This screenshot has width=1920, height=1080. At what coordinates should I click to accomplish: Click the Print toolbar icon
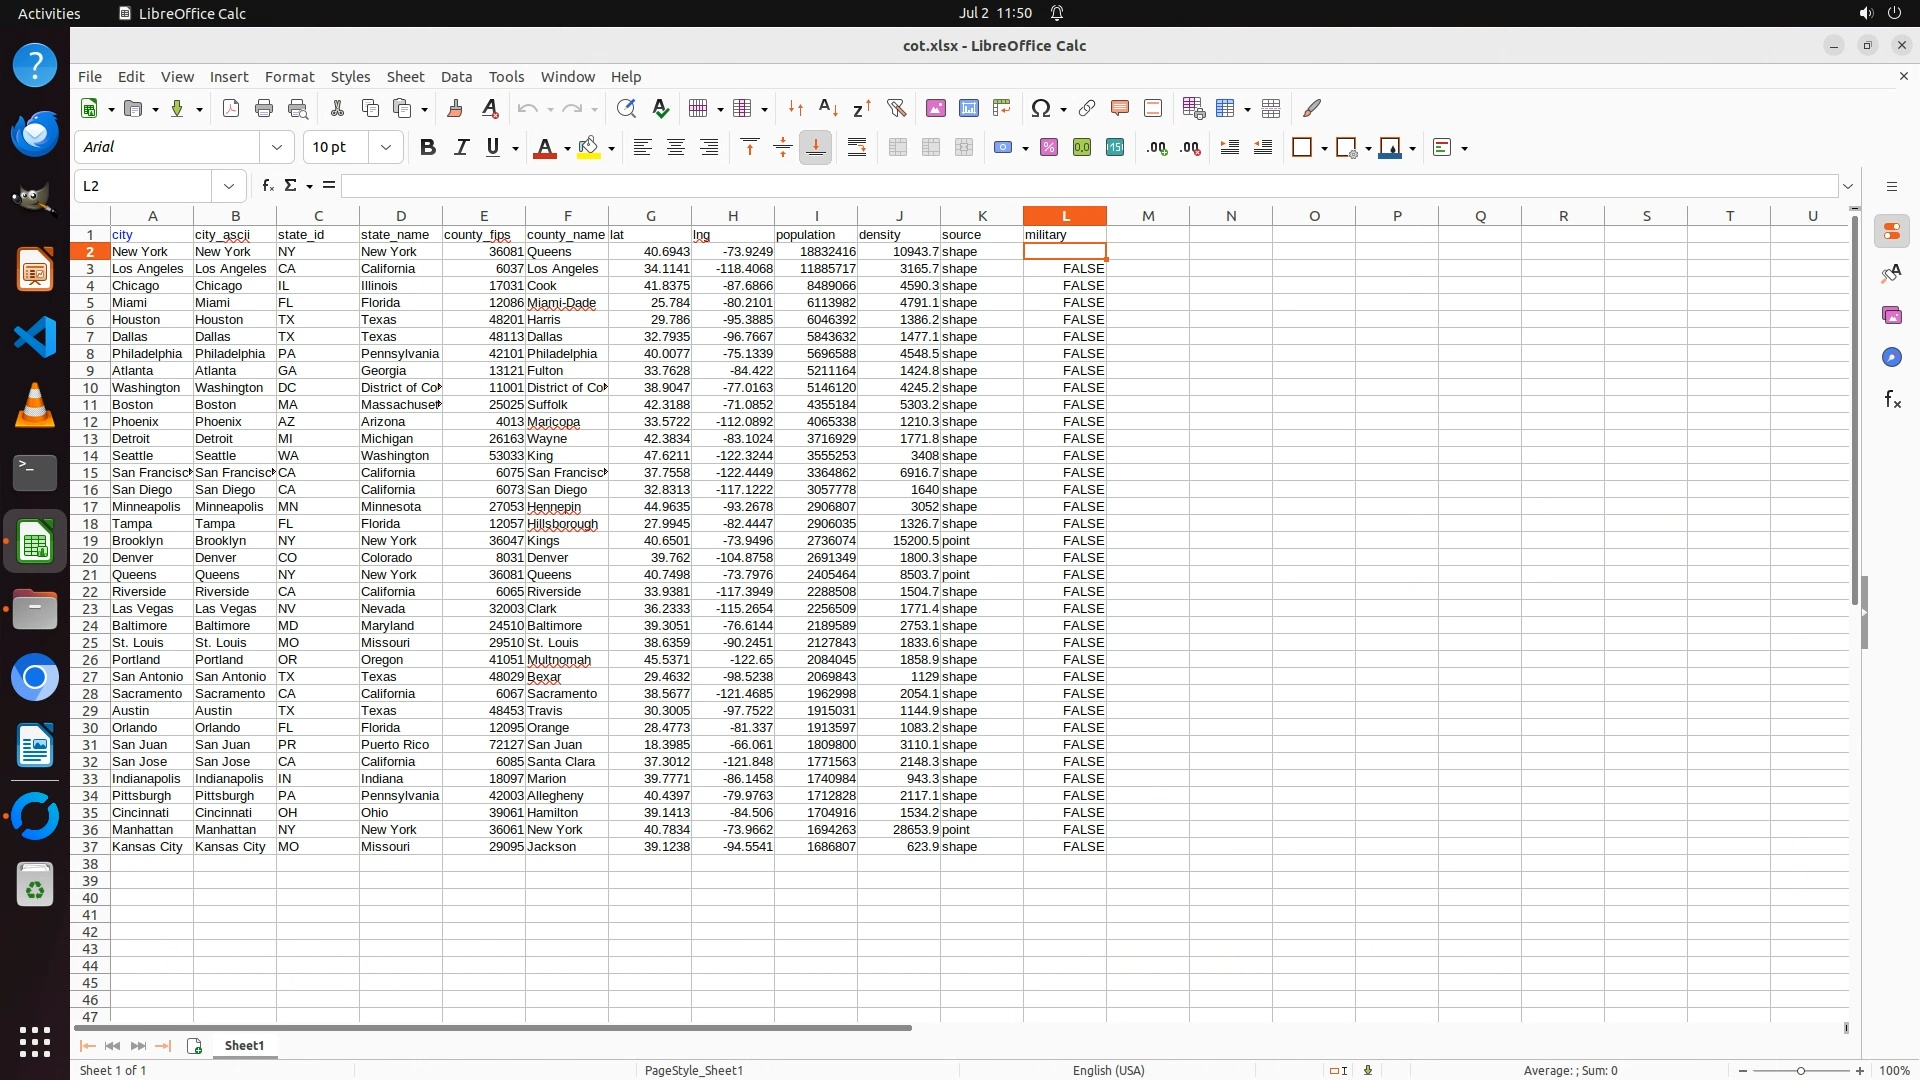(264, 108)
